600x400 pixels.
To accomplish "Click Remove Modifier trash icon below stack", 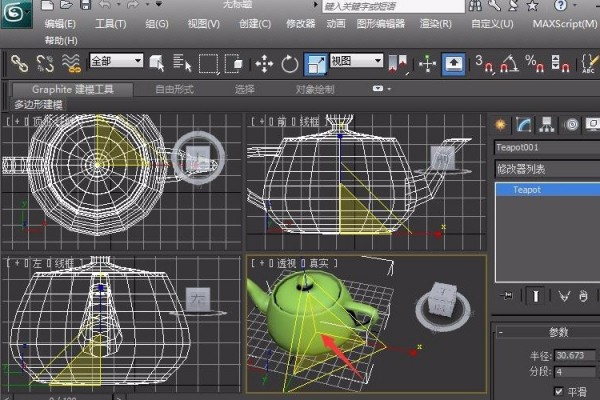I will (583, 296).
